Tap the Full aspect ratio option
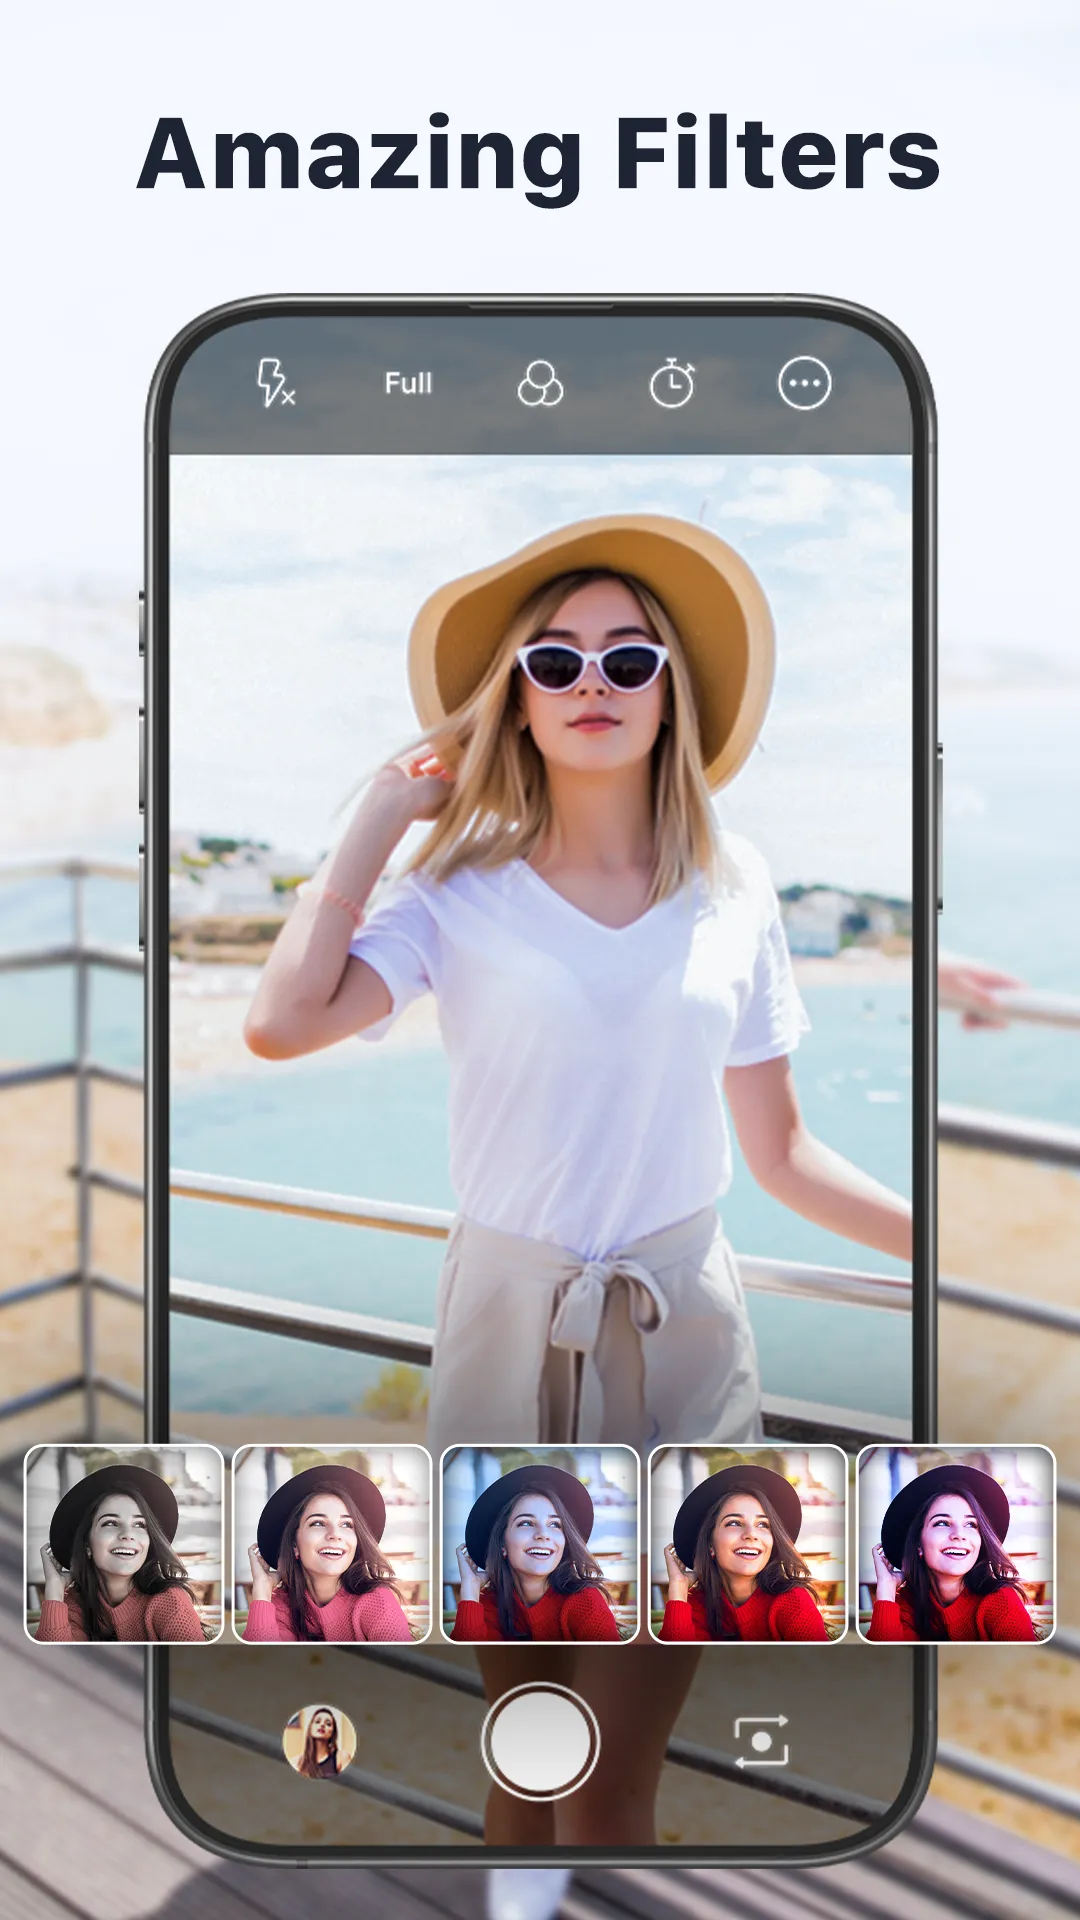This screenshot has height=1920, width=1080. pyautogui.click(x=408, y=383)
